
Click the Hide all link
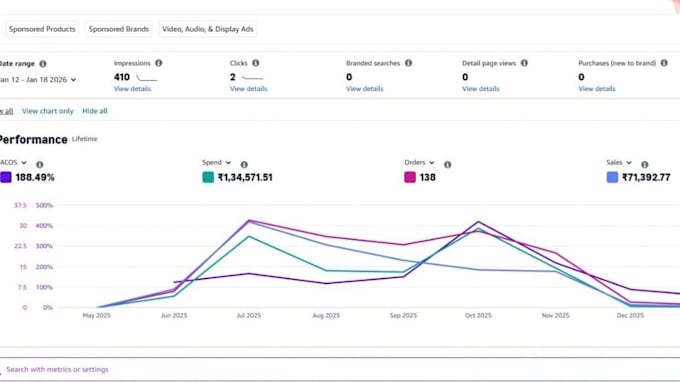coord(95,111)
